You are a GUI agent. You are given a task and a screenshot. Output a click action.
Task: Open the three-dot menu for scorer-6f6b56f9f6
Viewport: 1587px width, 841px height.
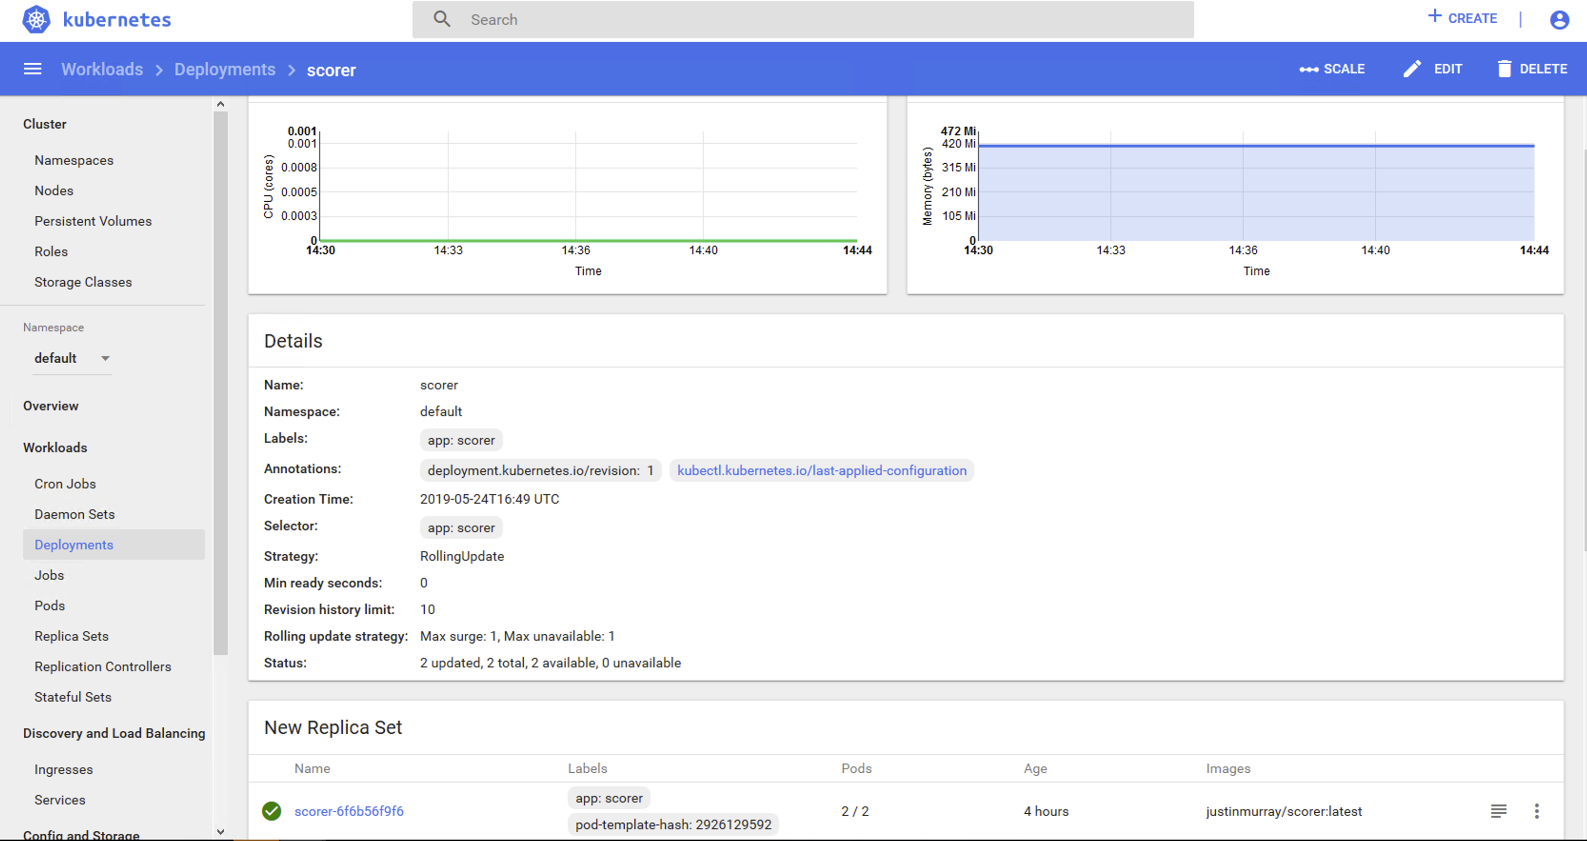[1536, 811]
